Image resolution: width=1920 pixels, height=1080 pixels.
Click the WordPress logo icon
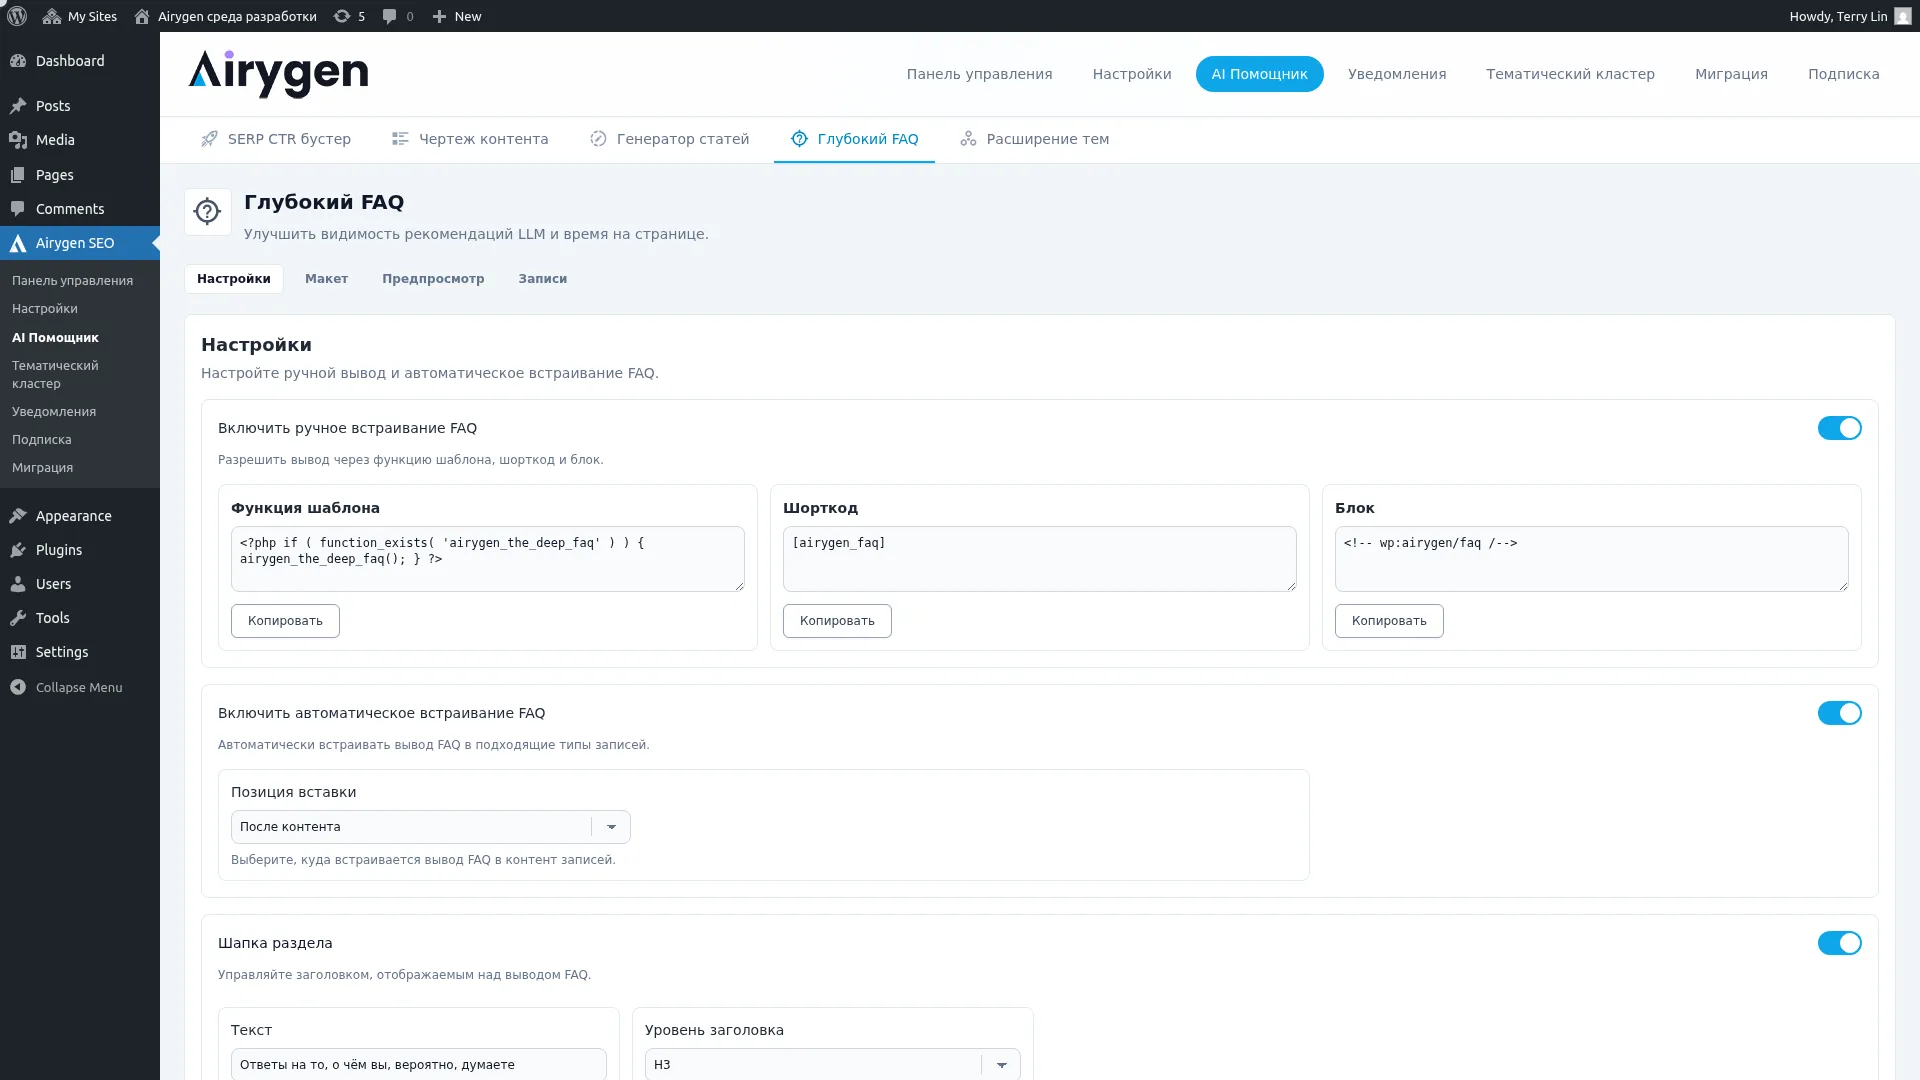17,16
